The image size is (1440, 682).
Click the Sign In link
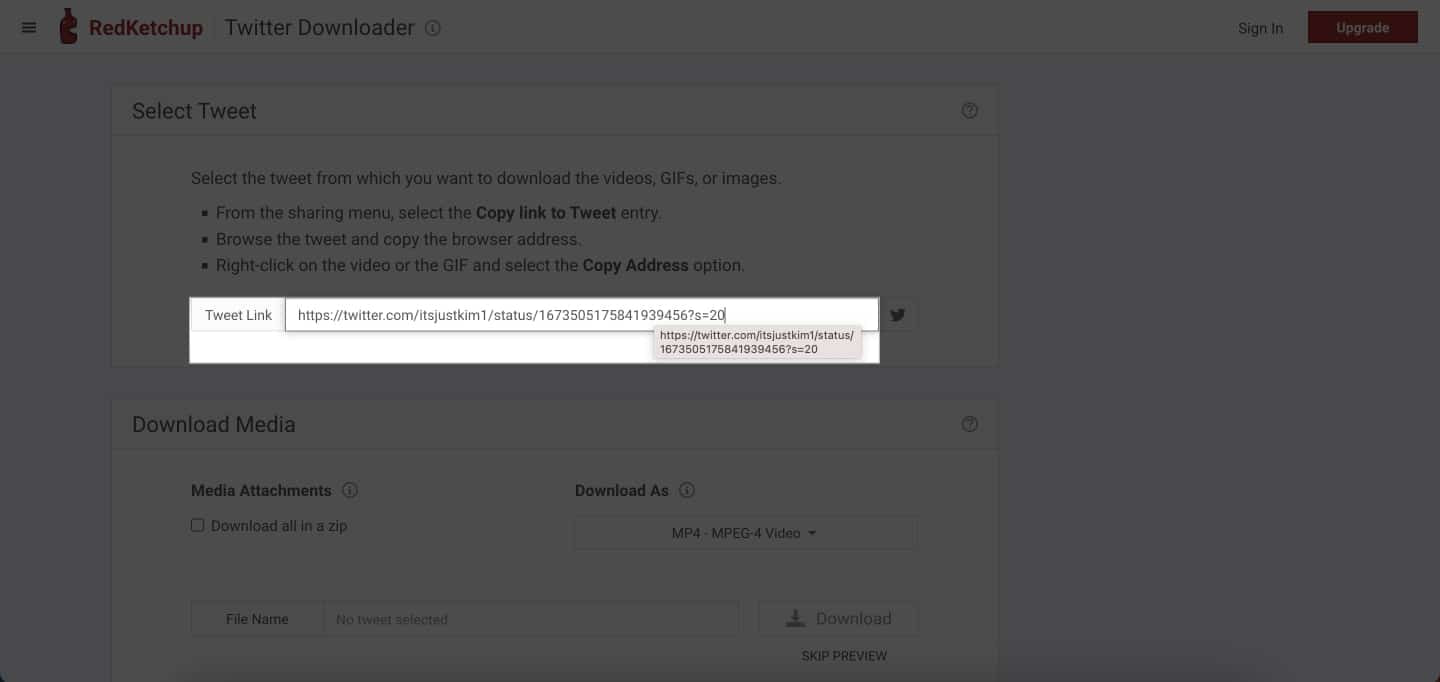click(x=1260, y=28)
